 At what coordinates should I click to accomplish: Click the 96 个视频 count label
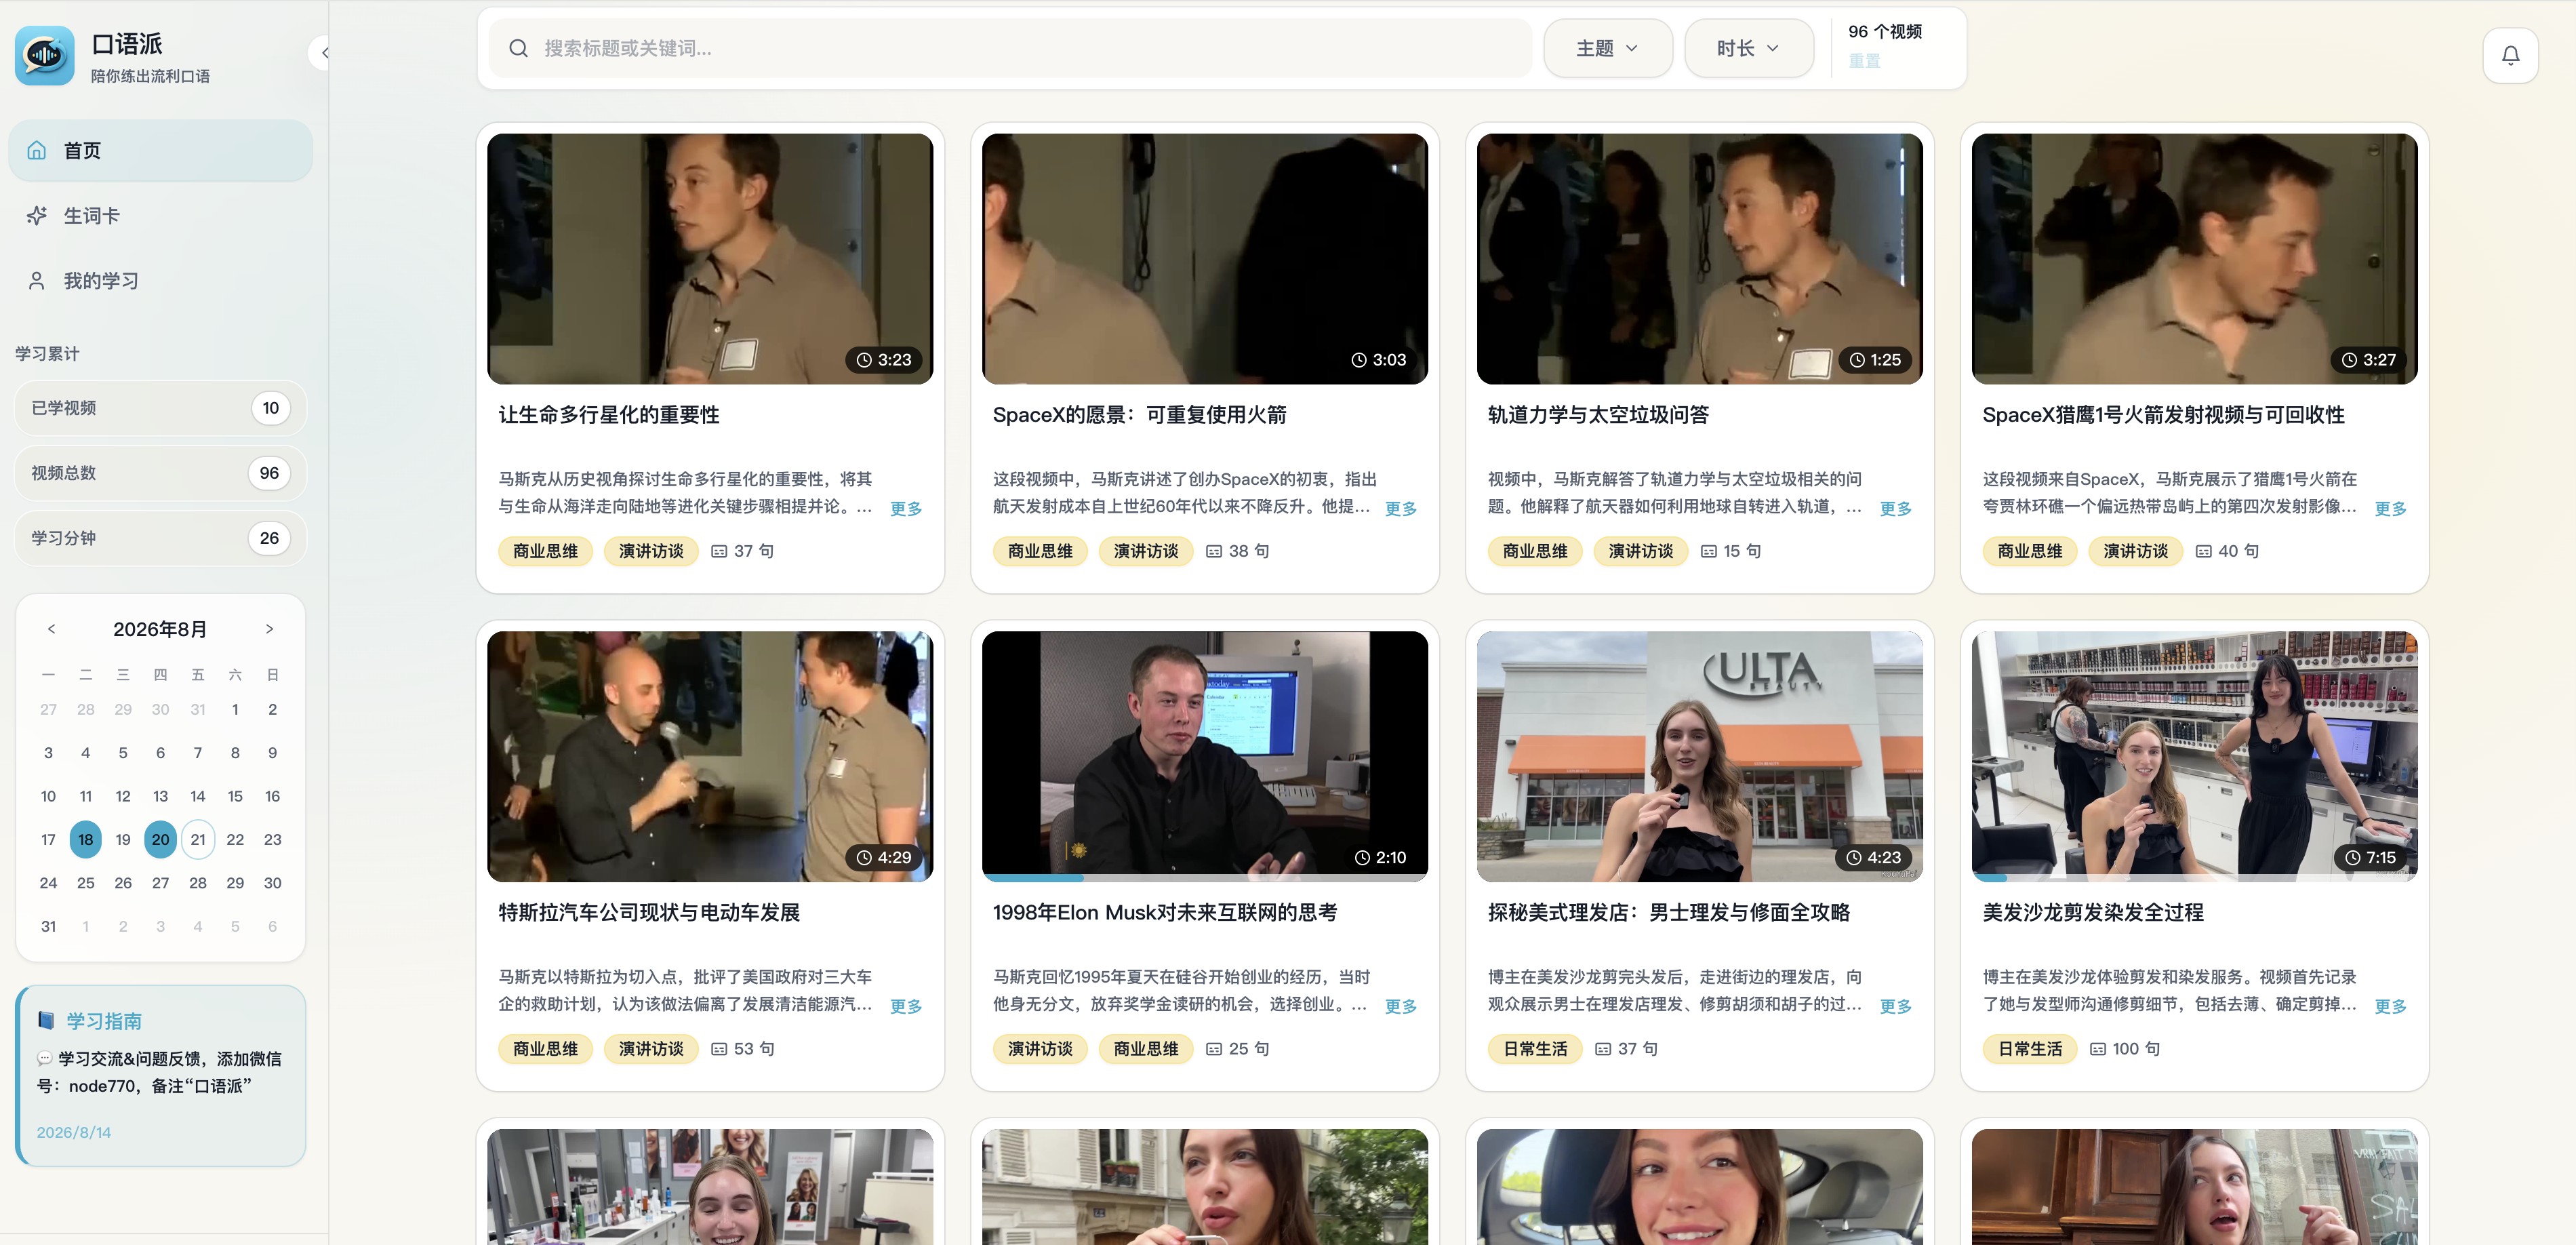pos(1885,31)
